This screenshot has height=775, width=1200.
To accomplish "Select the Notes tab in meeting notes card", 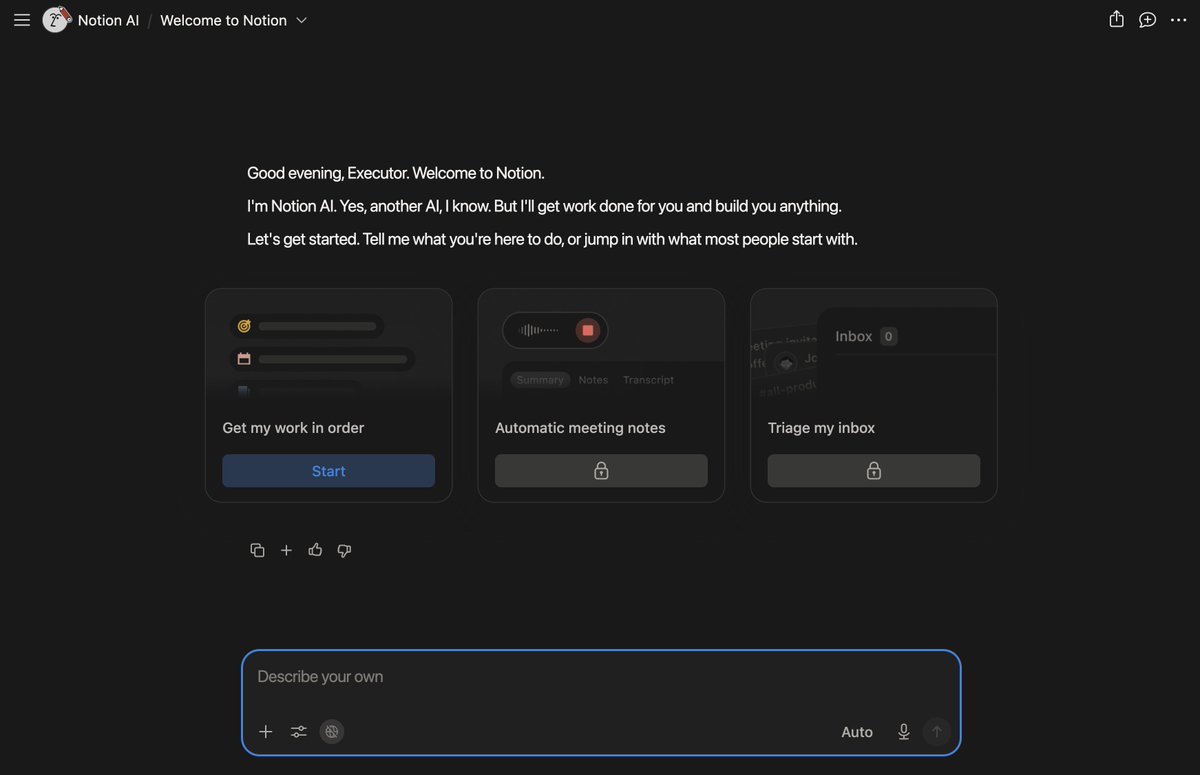I will pos(593,380).
